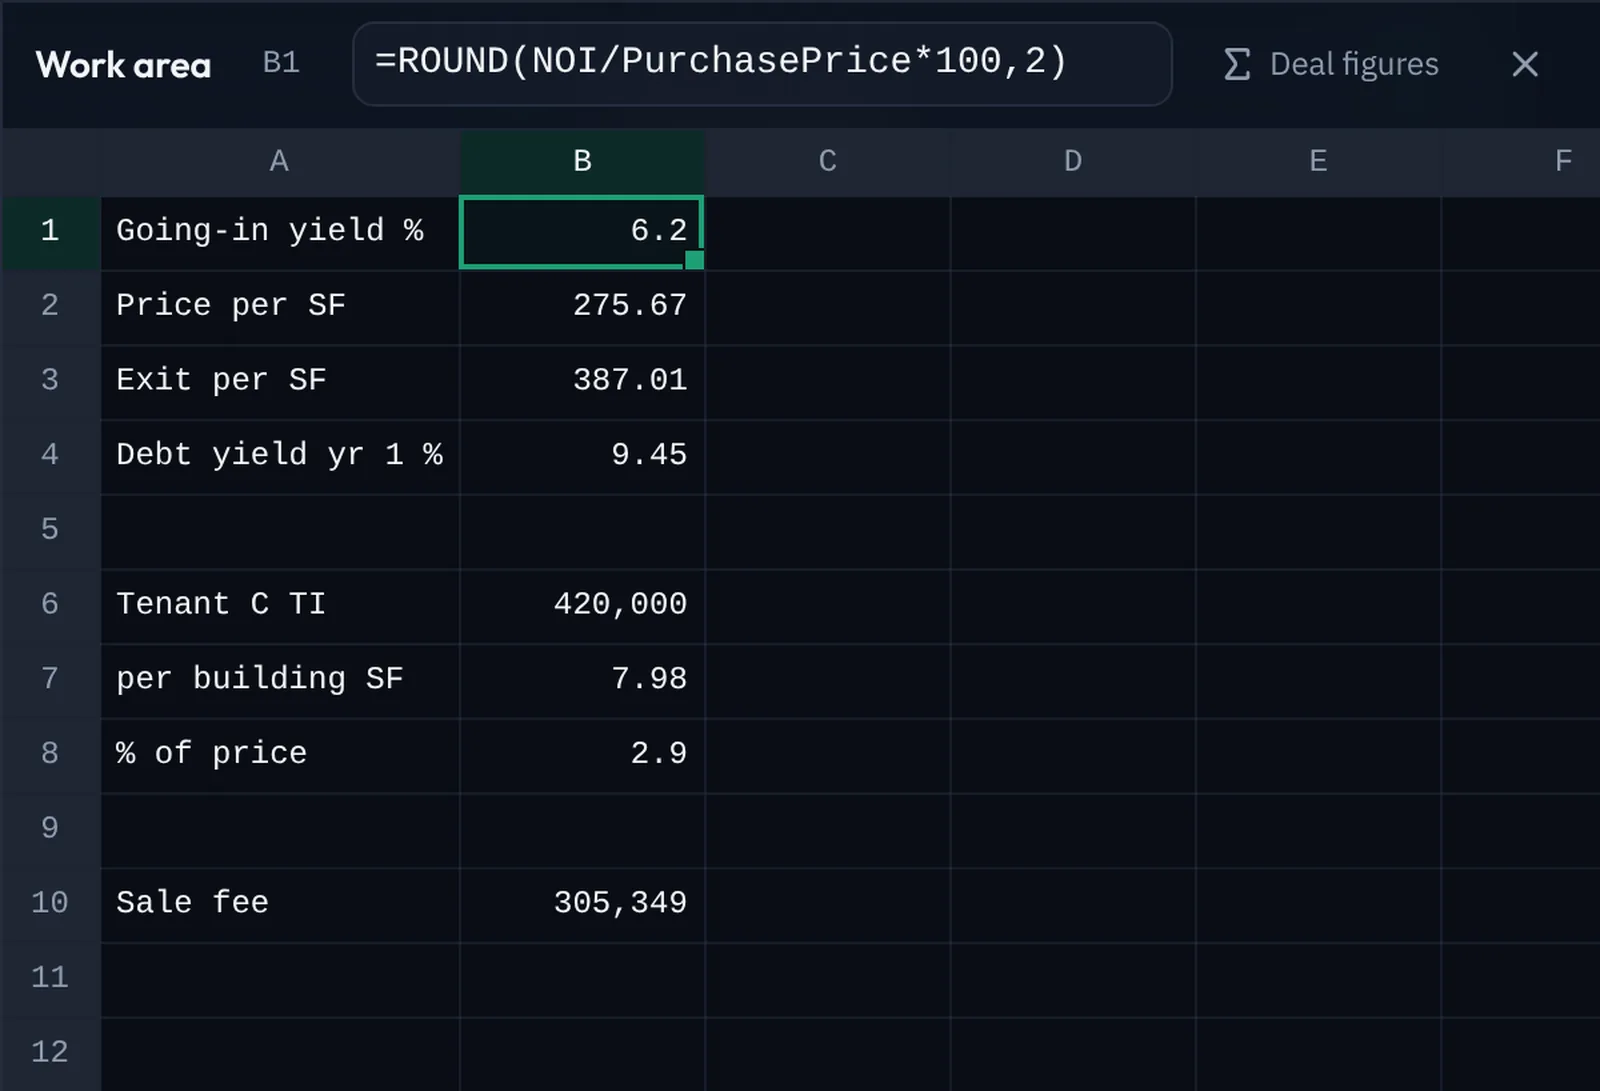Open the Deal figures button
The width and height of the screenshot is (1600, 1091).
pyautogui.click(x=1332, y=64)
